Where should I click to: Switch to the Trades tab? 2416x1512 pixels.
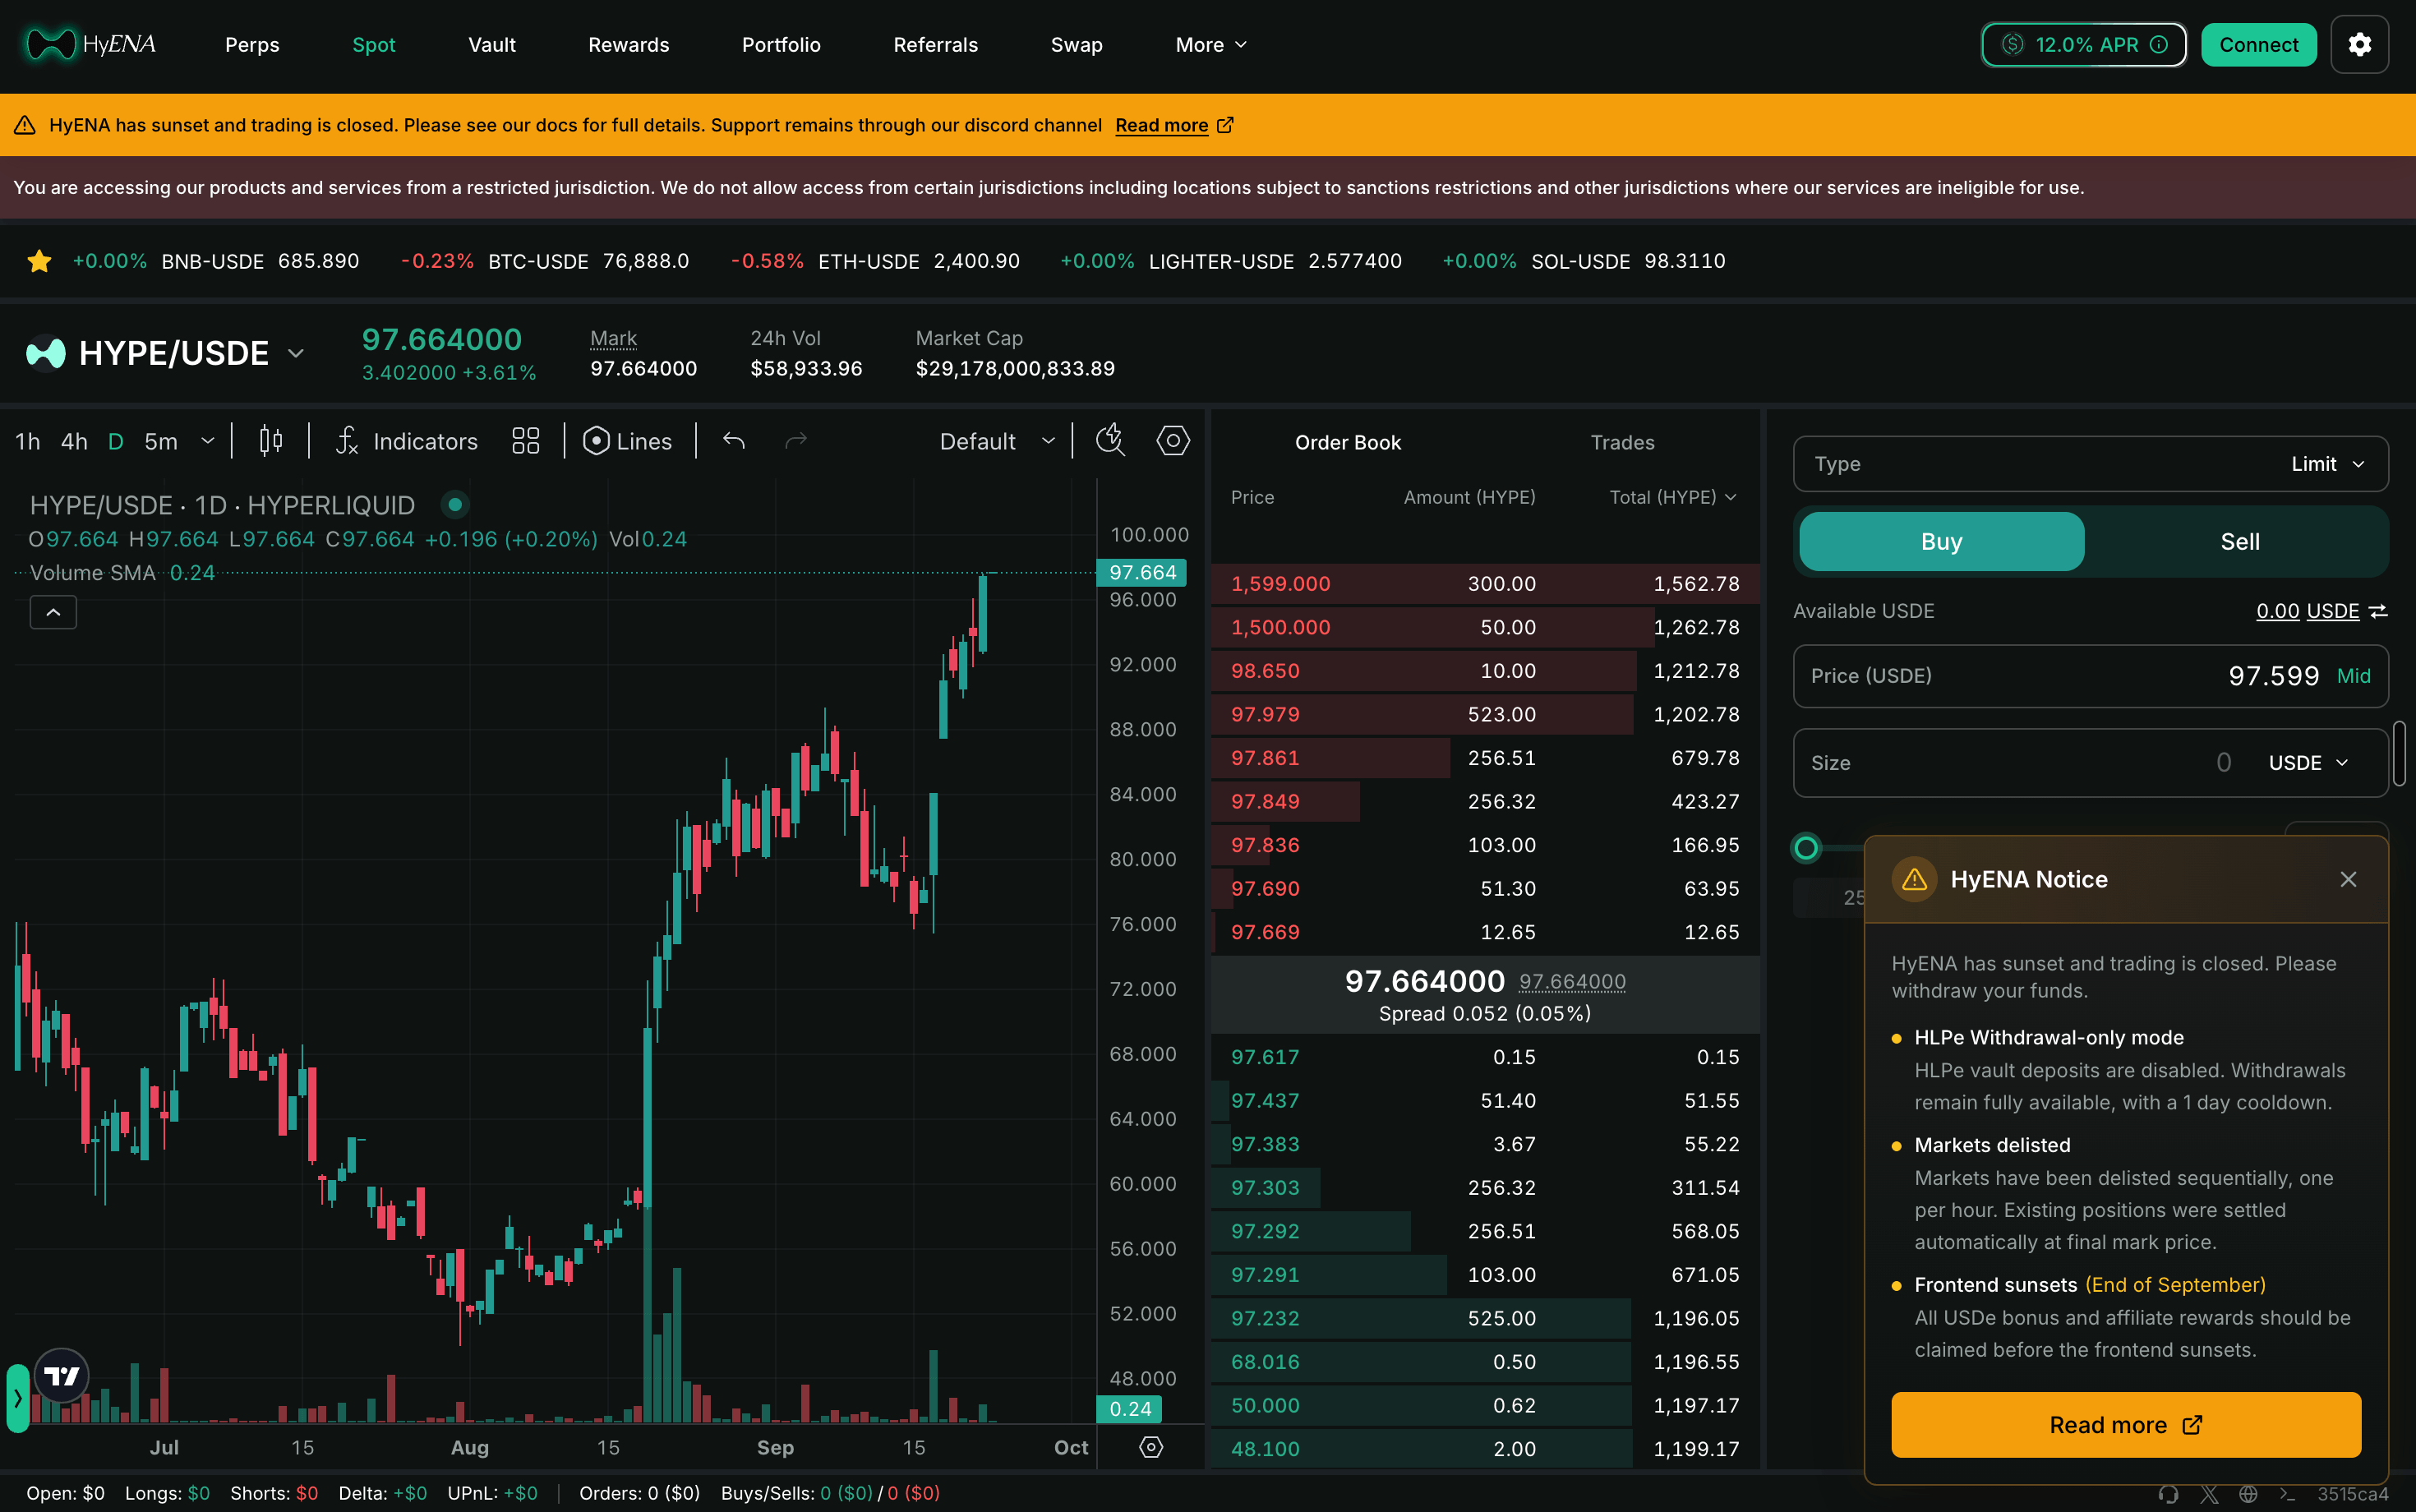1622,442
